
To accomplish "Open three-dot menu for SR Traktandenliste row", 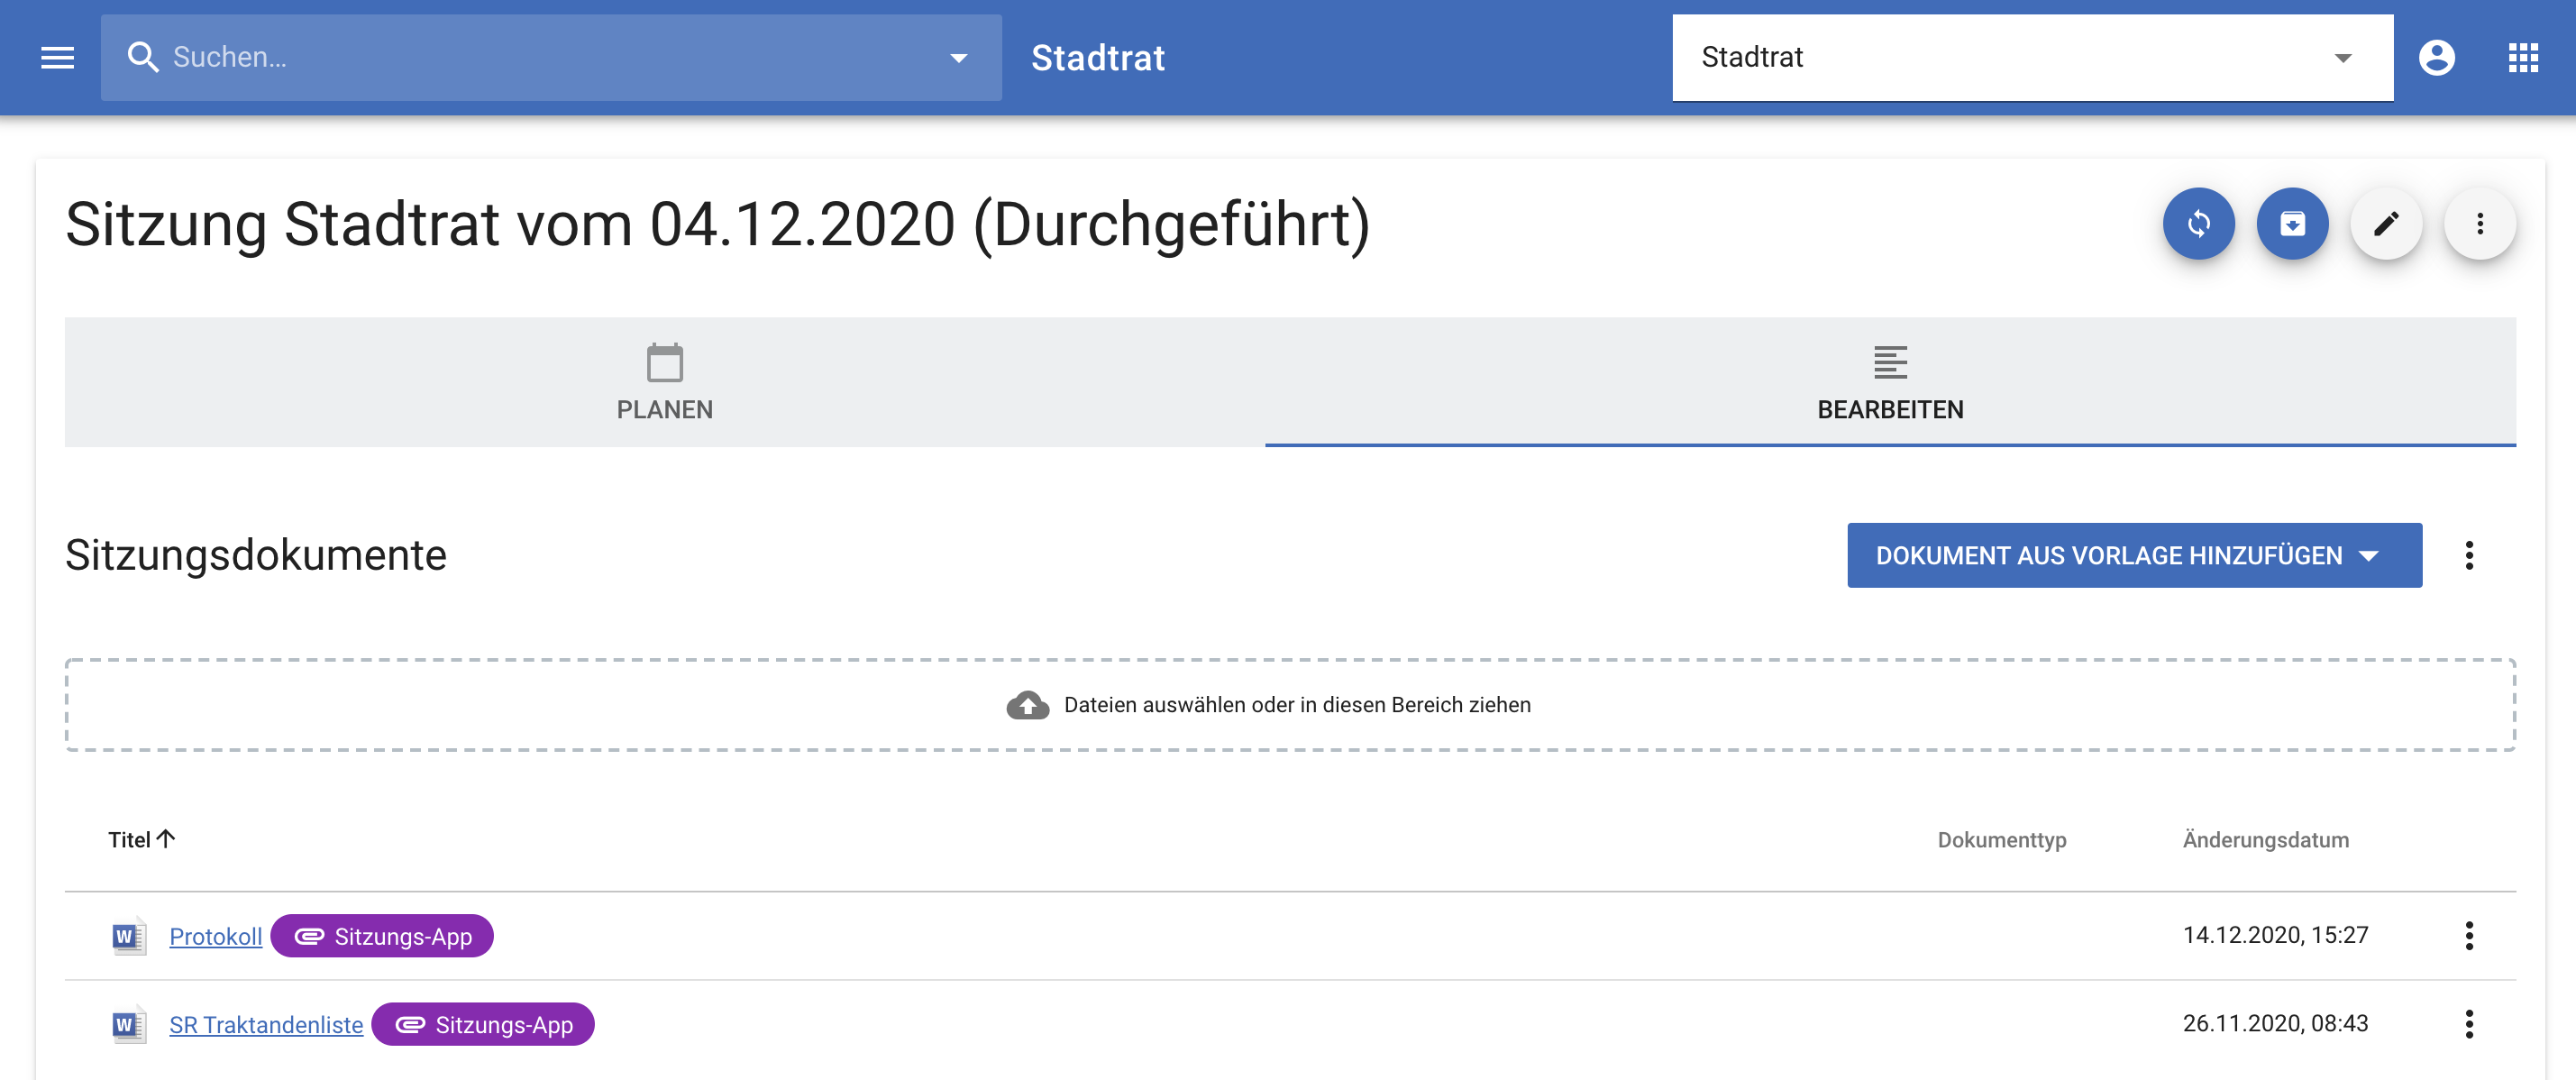I will (x=2469, y=1024).
